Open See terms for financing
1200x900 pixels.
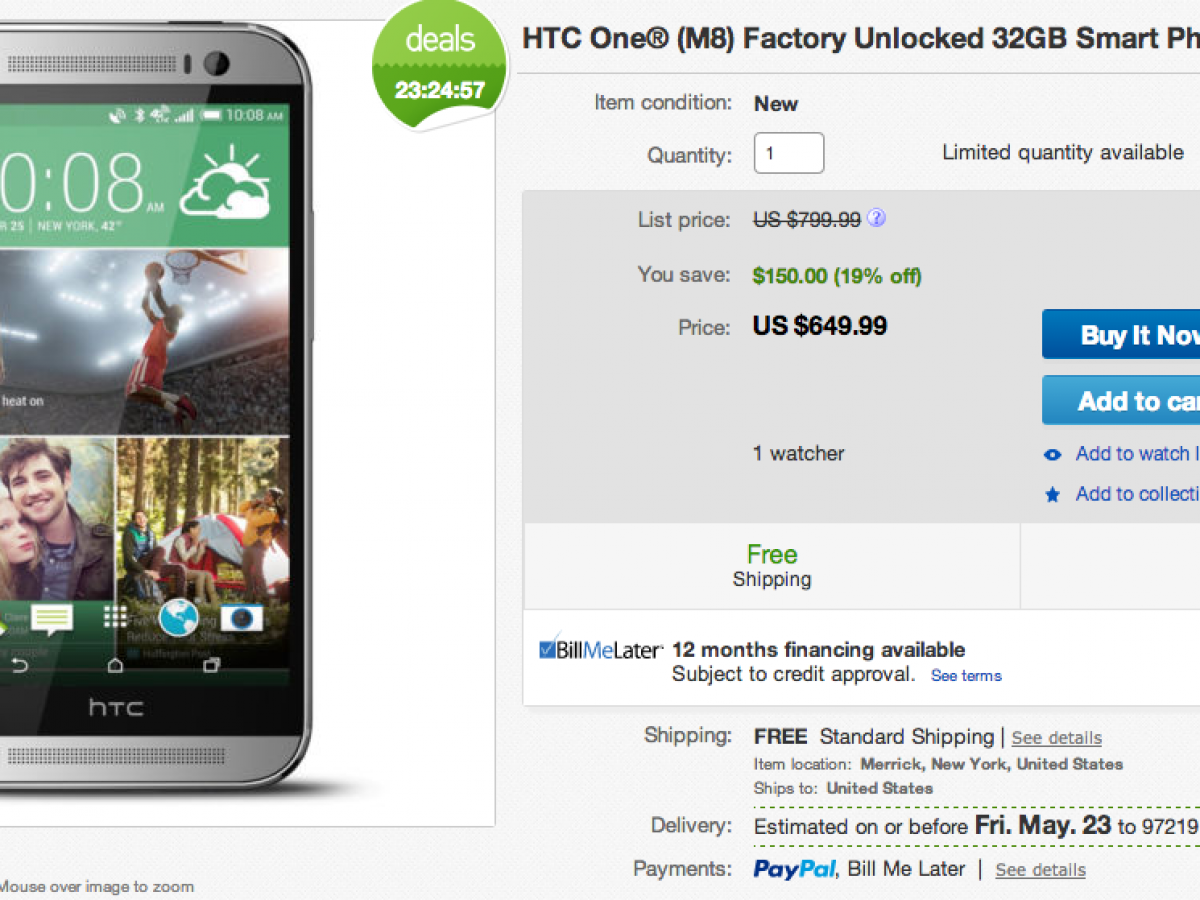(966, 676)
